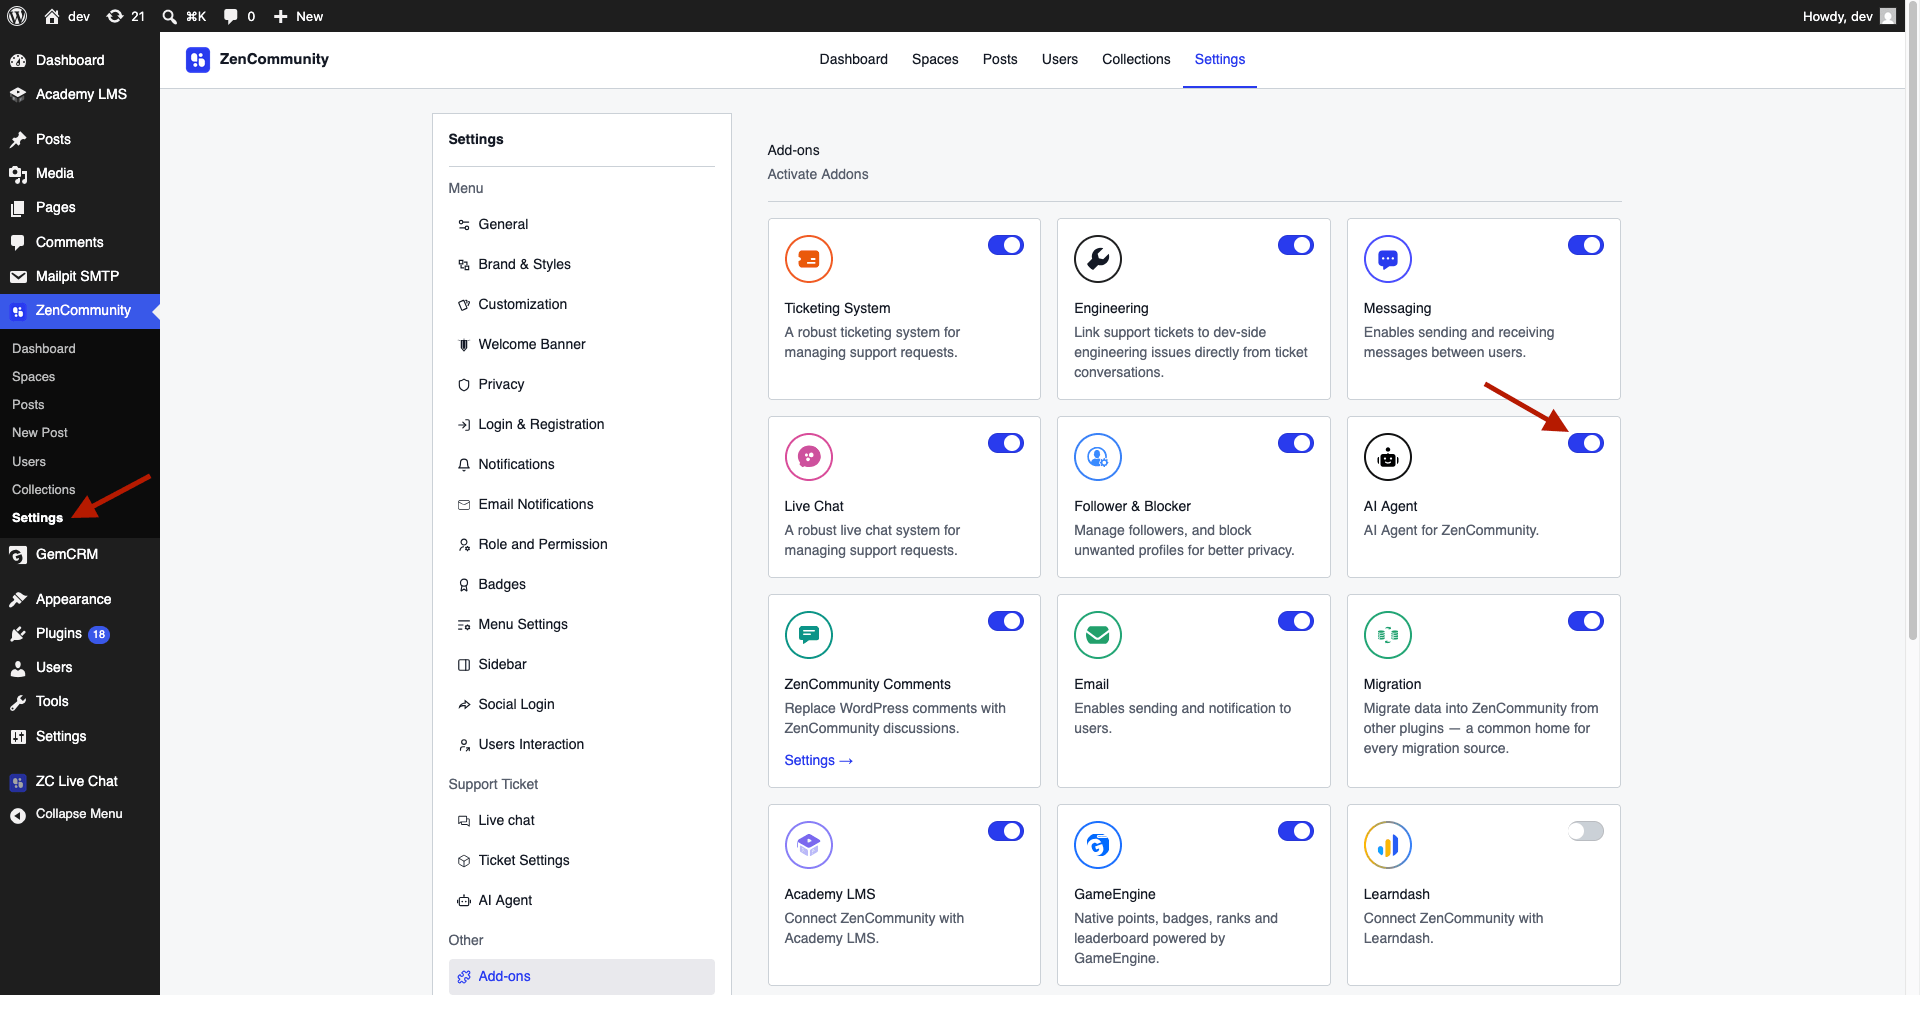Click the Engineering wrench icon
This screenshot has height=1018, width=1920.
(x=1098, y=259)
